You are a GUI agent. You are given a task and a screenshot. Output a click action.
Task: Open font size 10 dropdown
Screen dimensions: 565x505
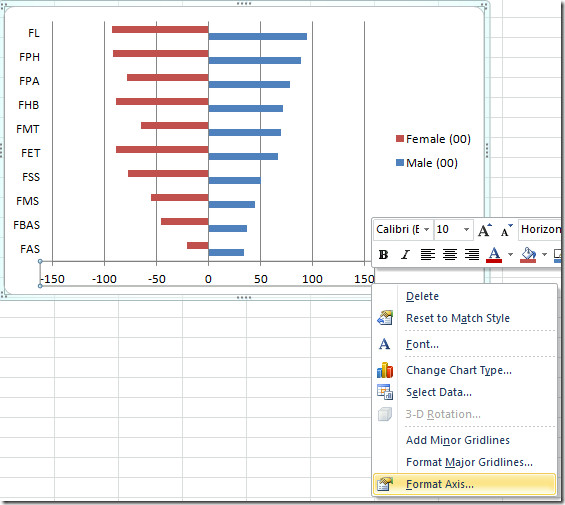[466, 230]
